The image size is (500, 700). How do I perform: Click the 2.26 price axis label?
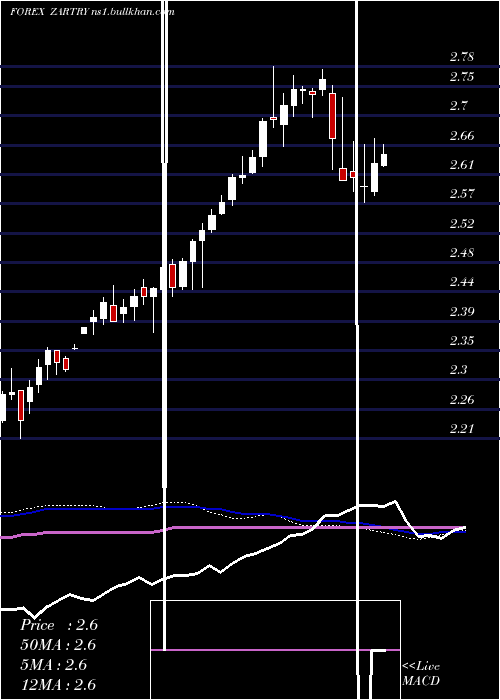[x=462, y=399]
